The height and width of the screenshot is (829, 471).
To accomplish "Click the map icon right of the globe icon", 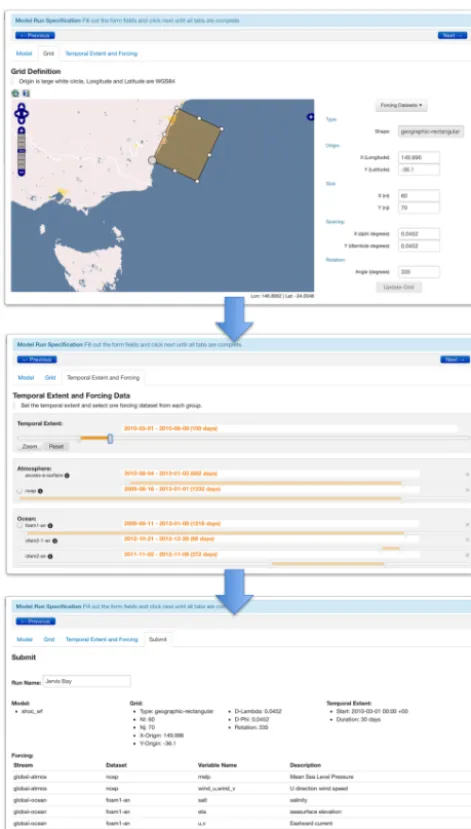I will click(26, 93).
